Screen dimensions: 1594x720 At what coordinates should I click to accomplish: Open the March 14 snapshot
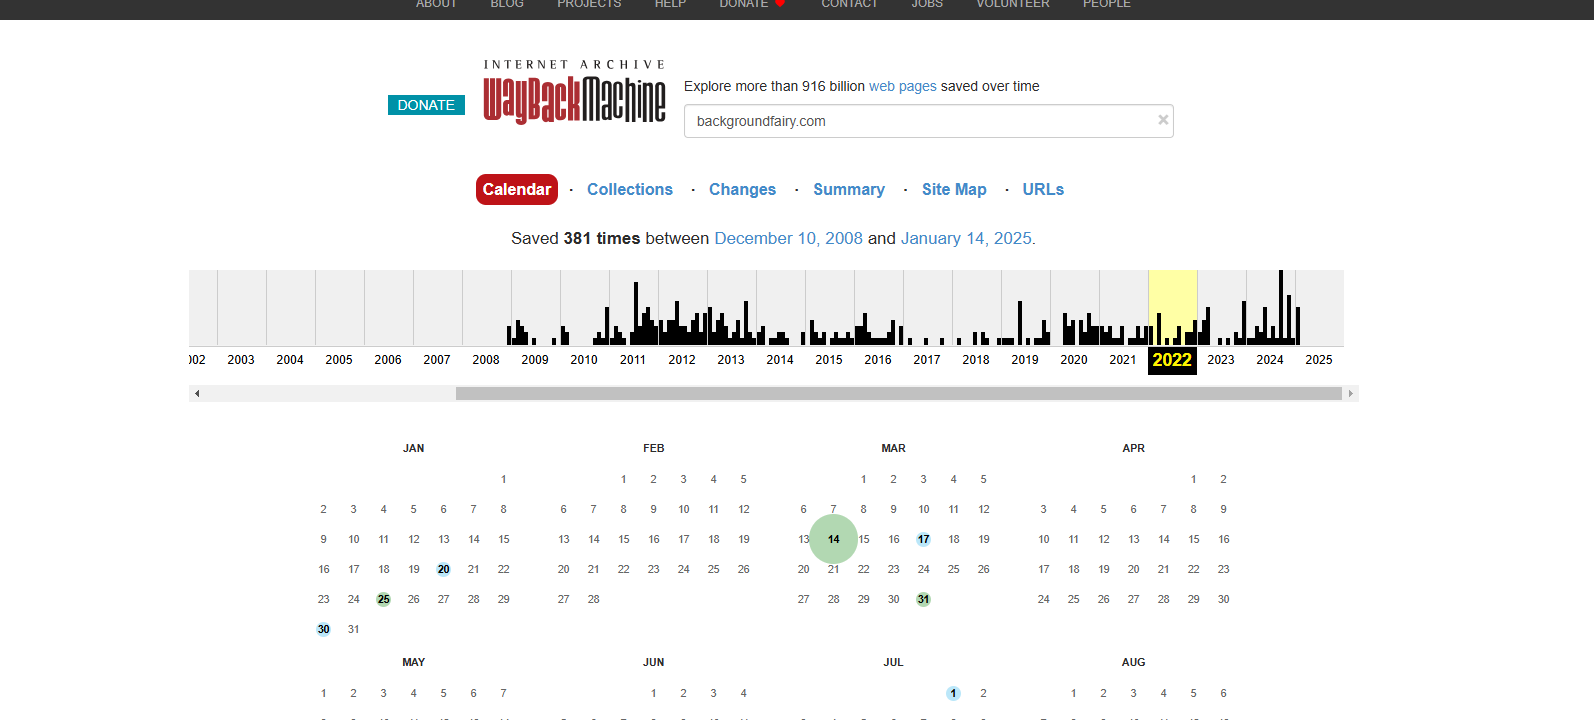coord(833,539)
